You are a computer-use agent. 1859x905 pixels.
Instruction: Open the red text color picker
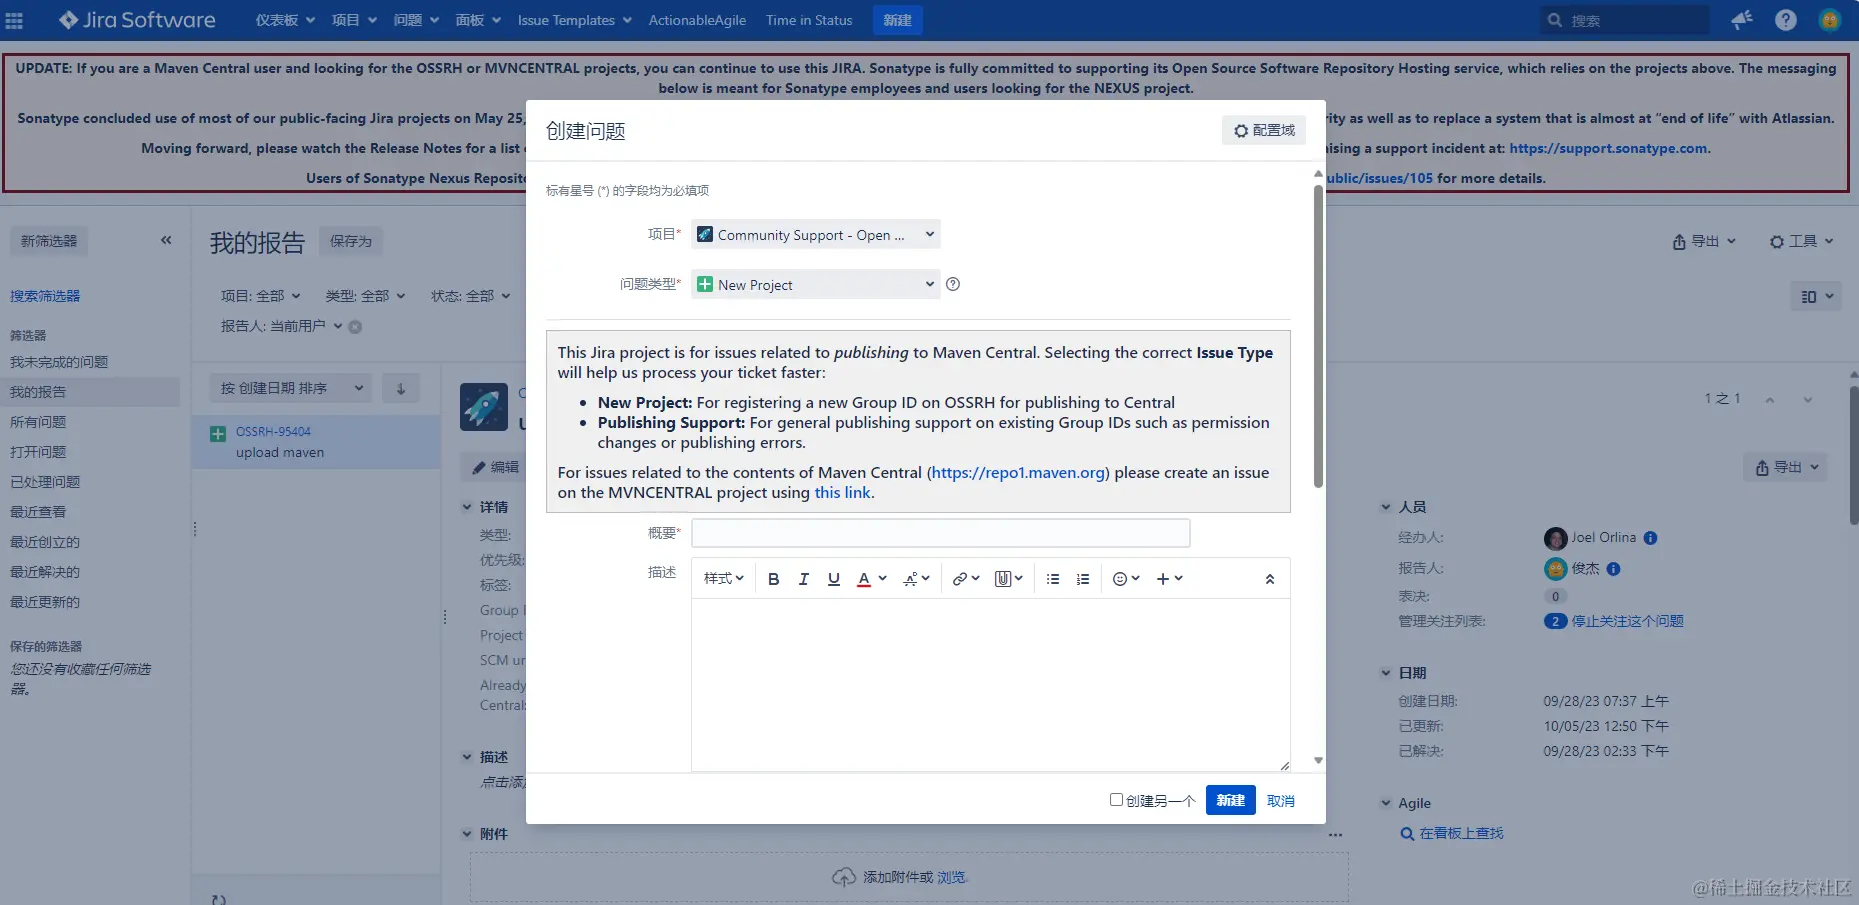[x=871, y=579]
